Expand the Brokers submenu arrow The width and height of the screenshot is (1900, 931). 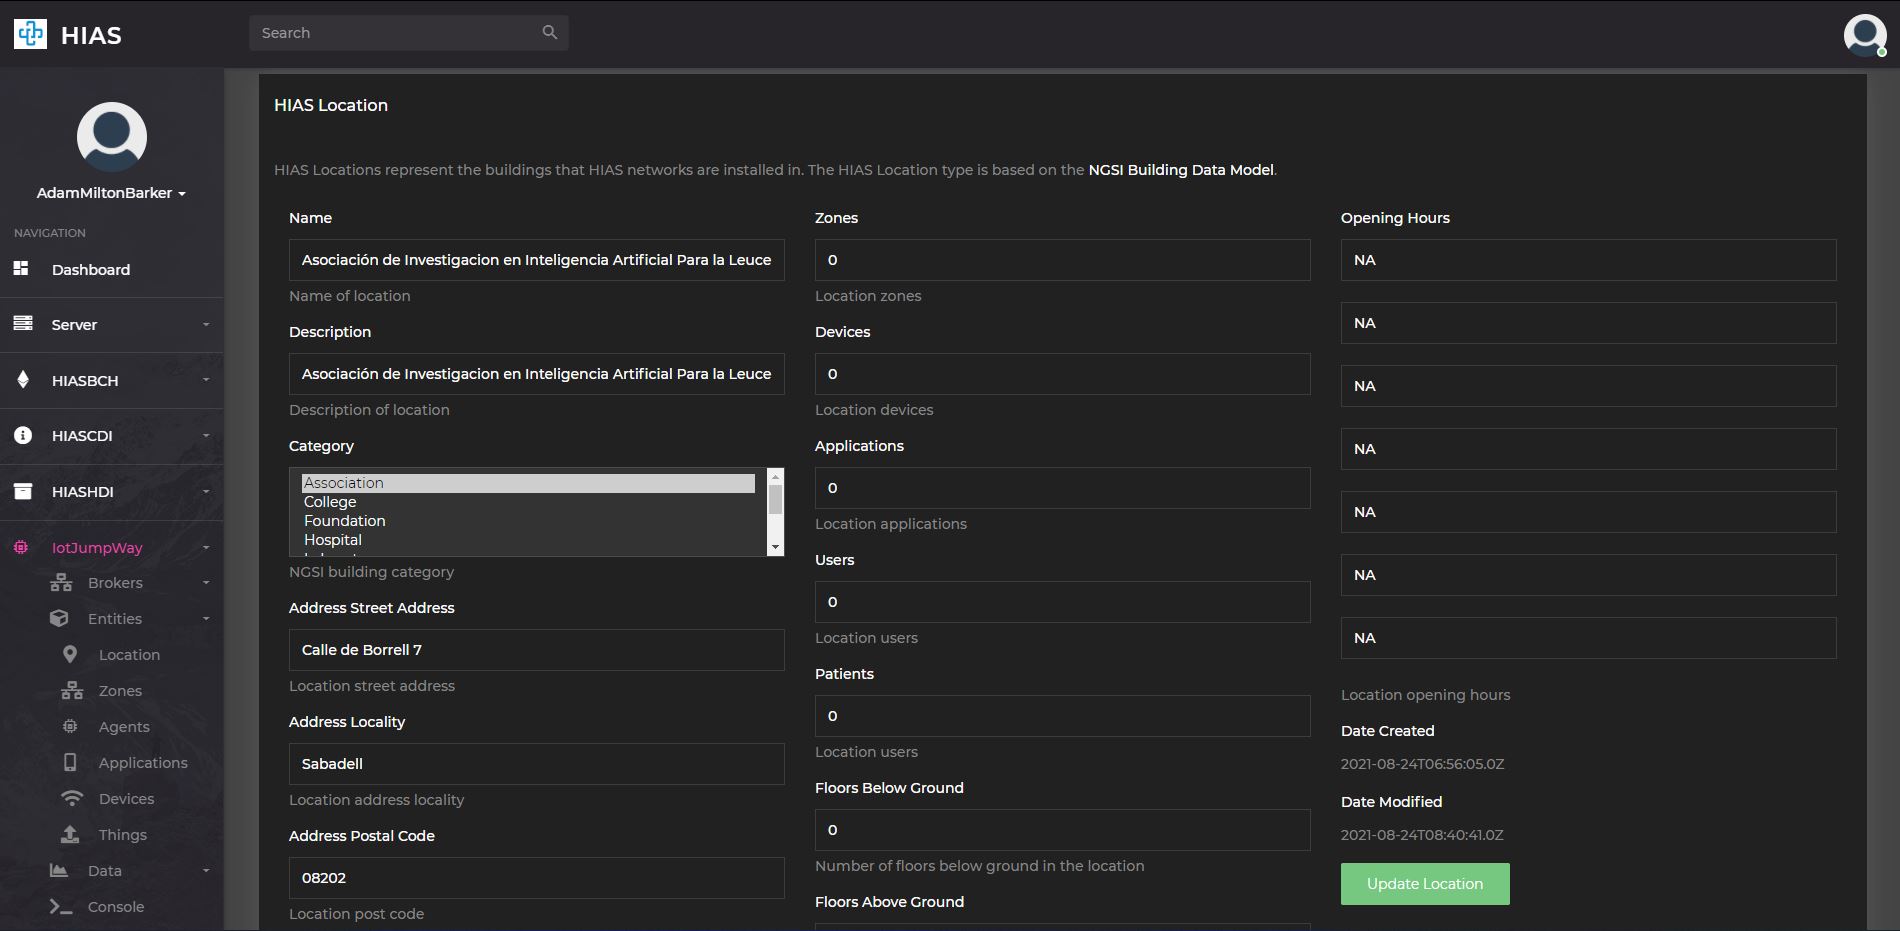206,583
